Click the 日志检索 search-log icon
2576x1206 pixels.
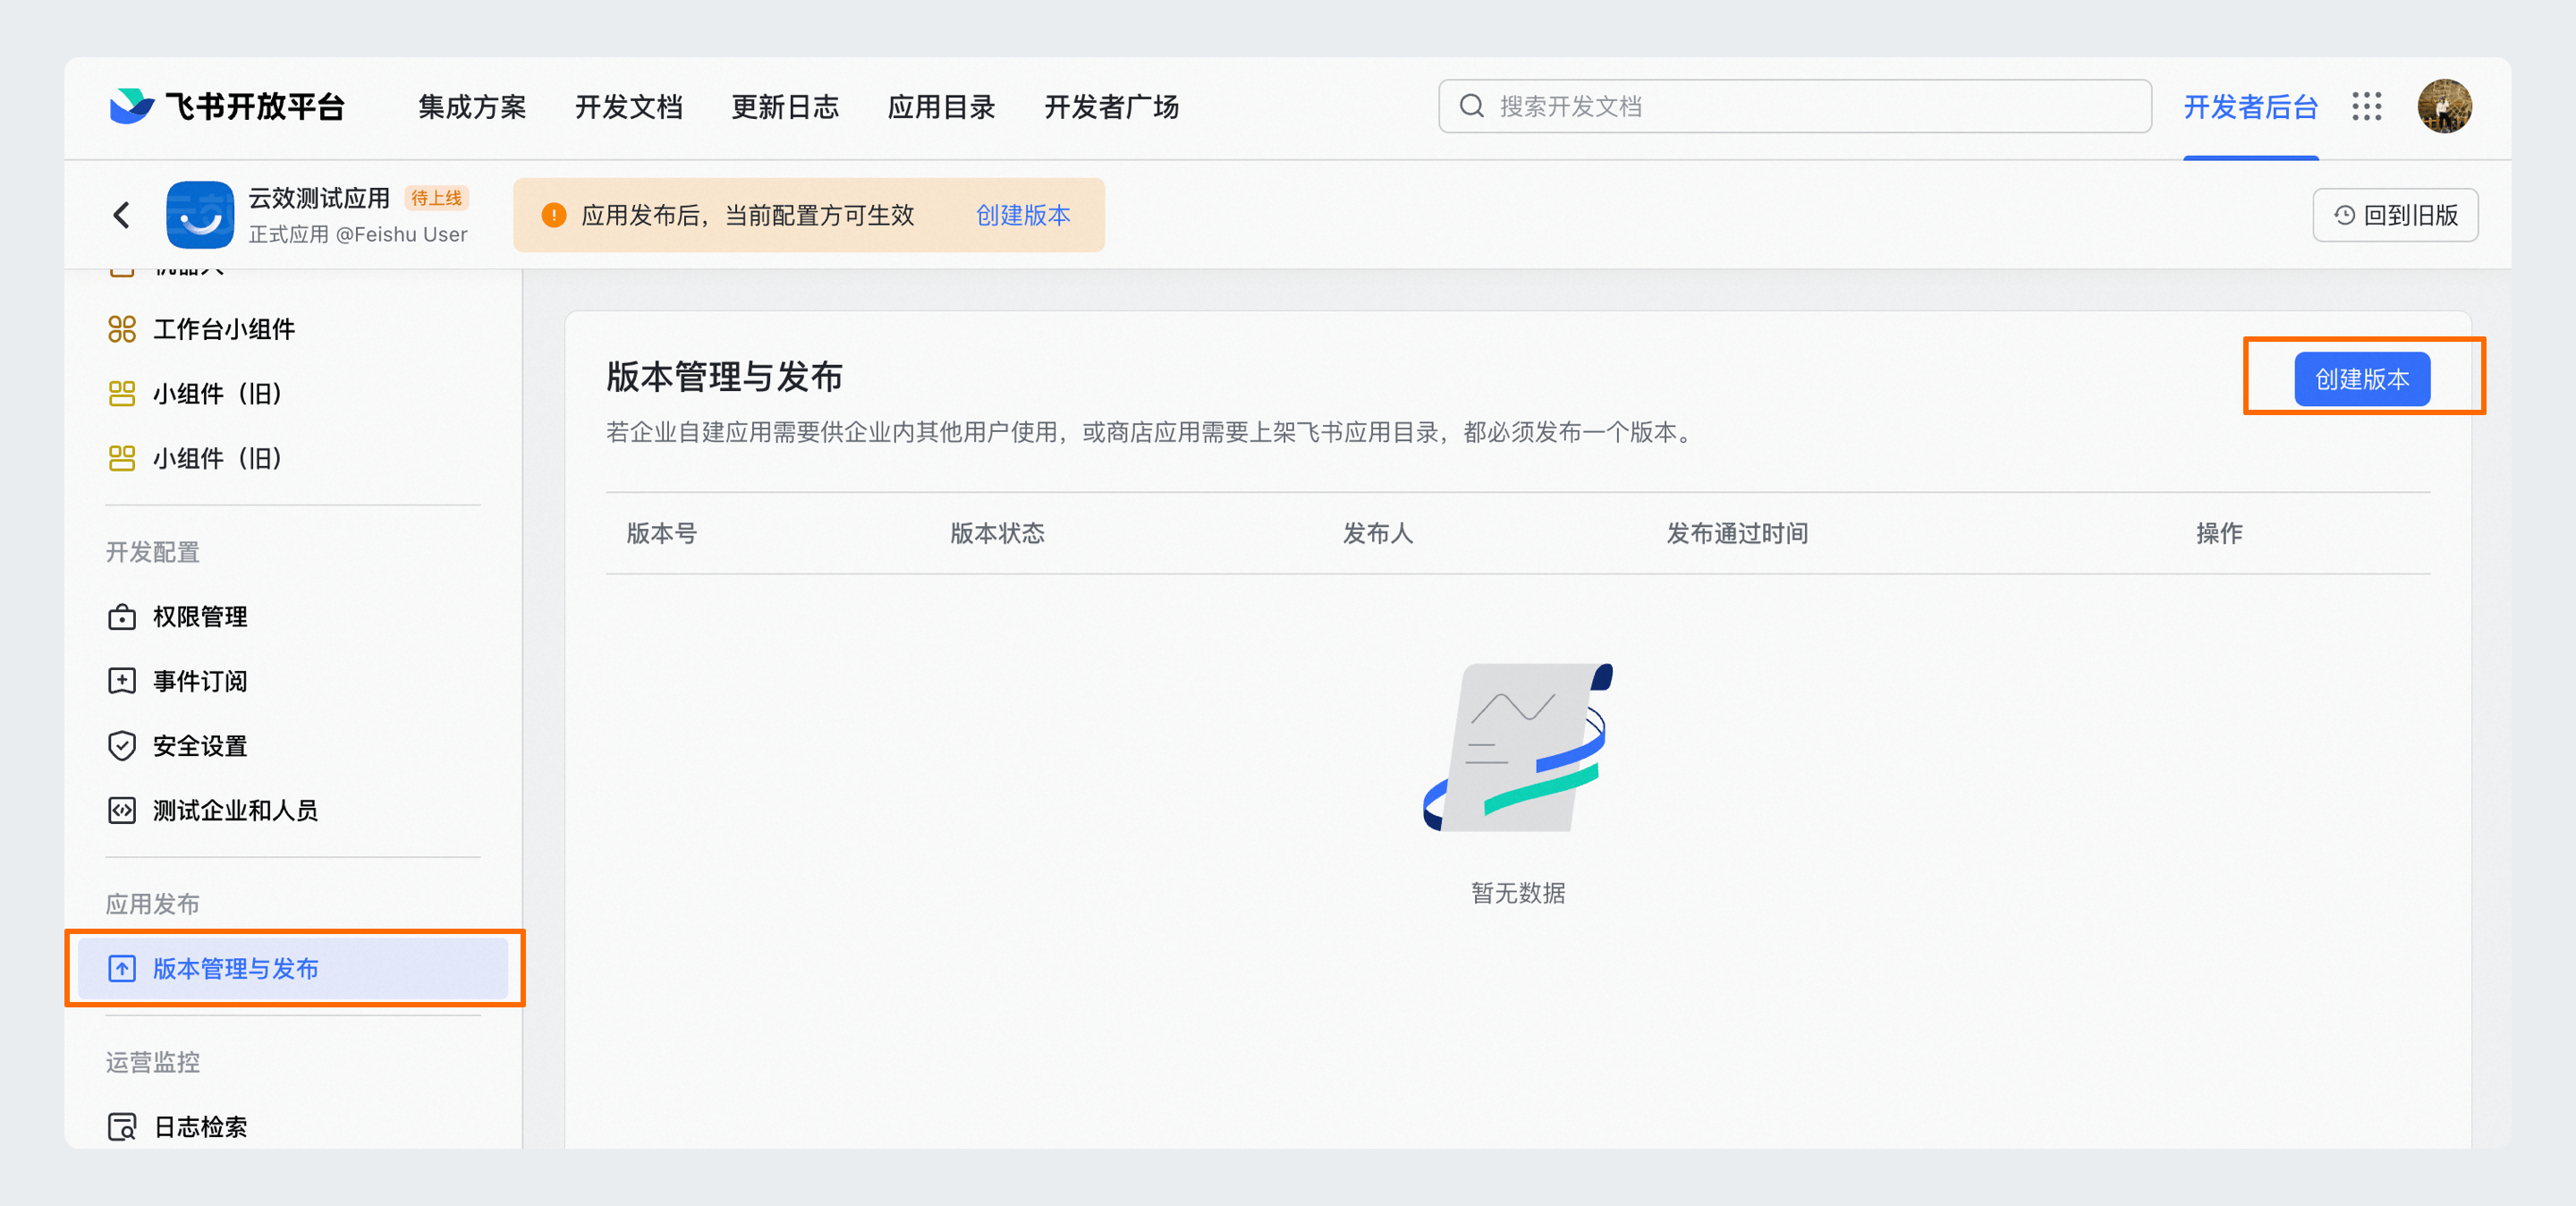[122, 1127]
